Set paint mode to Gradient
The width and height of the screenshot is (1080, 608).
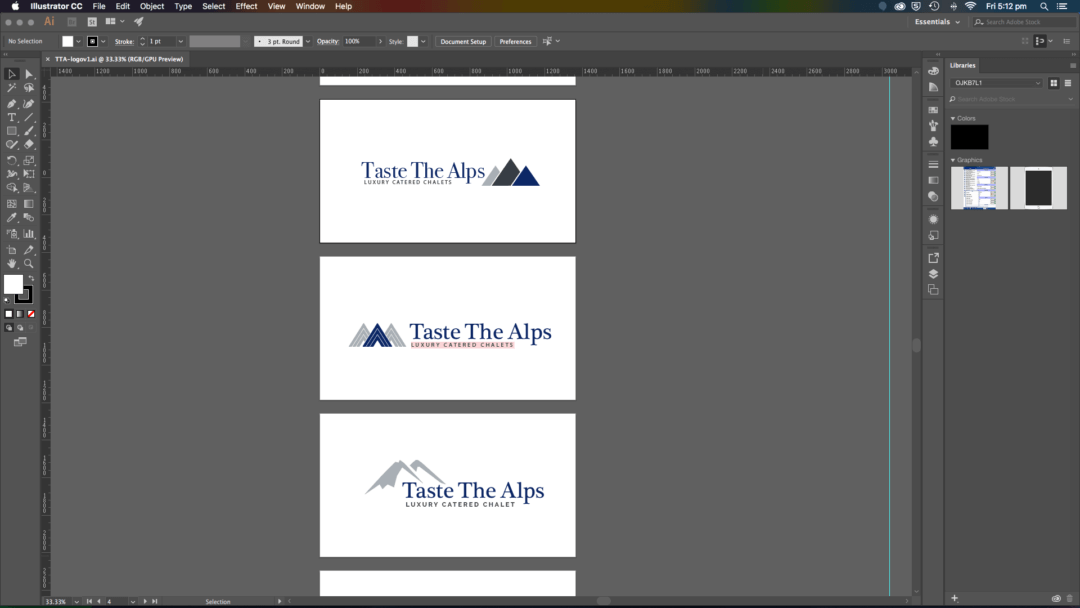click(20, 314)
